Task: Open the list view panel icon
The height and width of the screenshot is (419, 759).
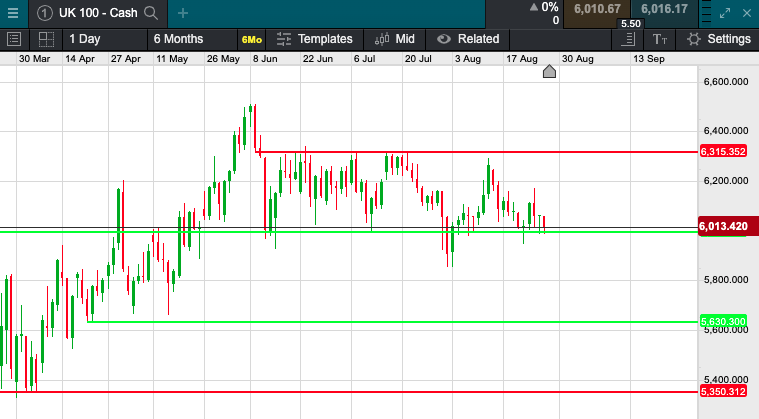Action: 14,39
